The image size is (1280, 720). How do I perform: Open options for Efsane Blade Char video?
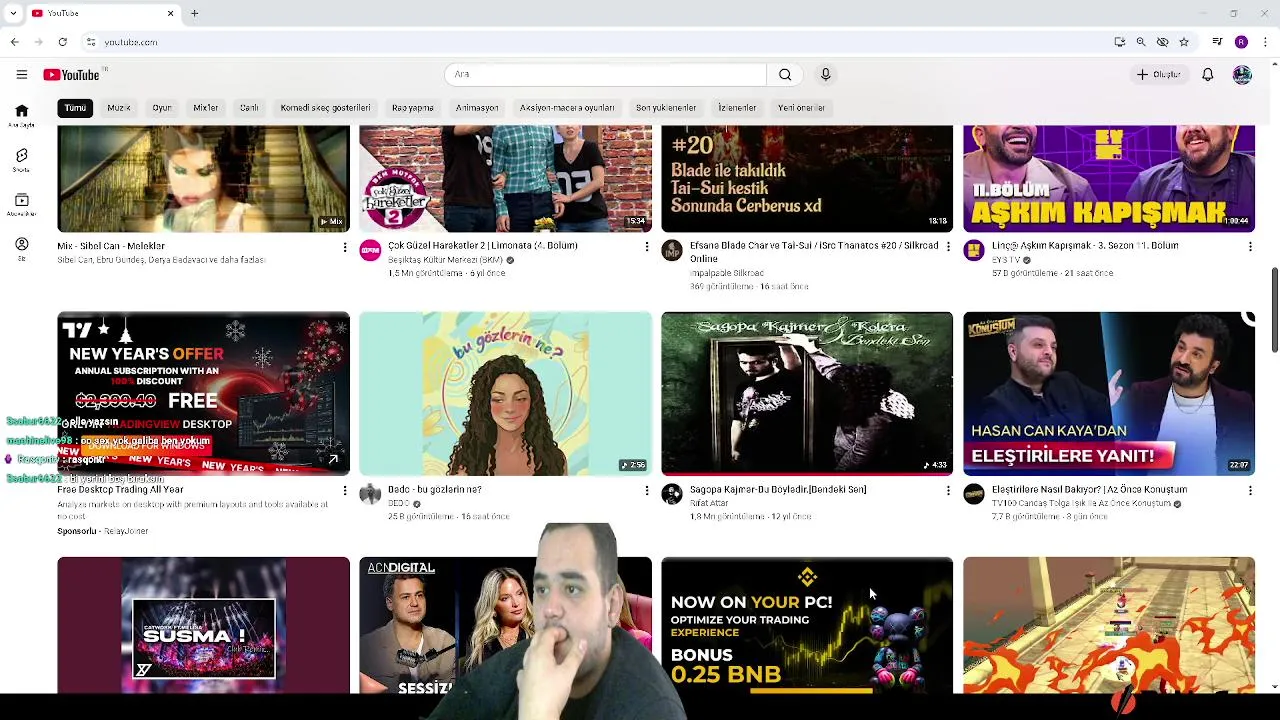point(948,246)
